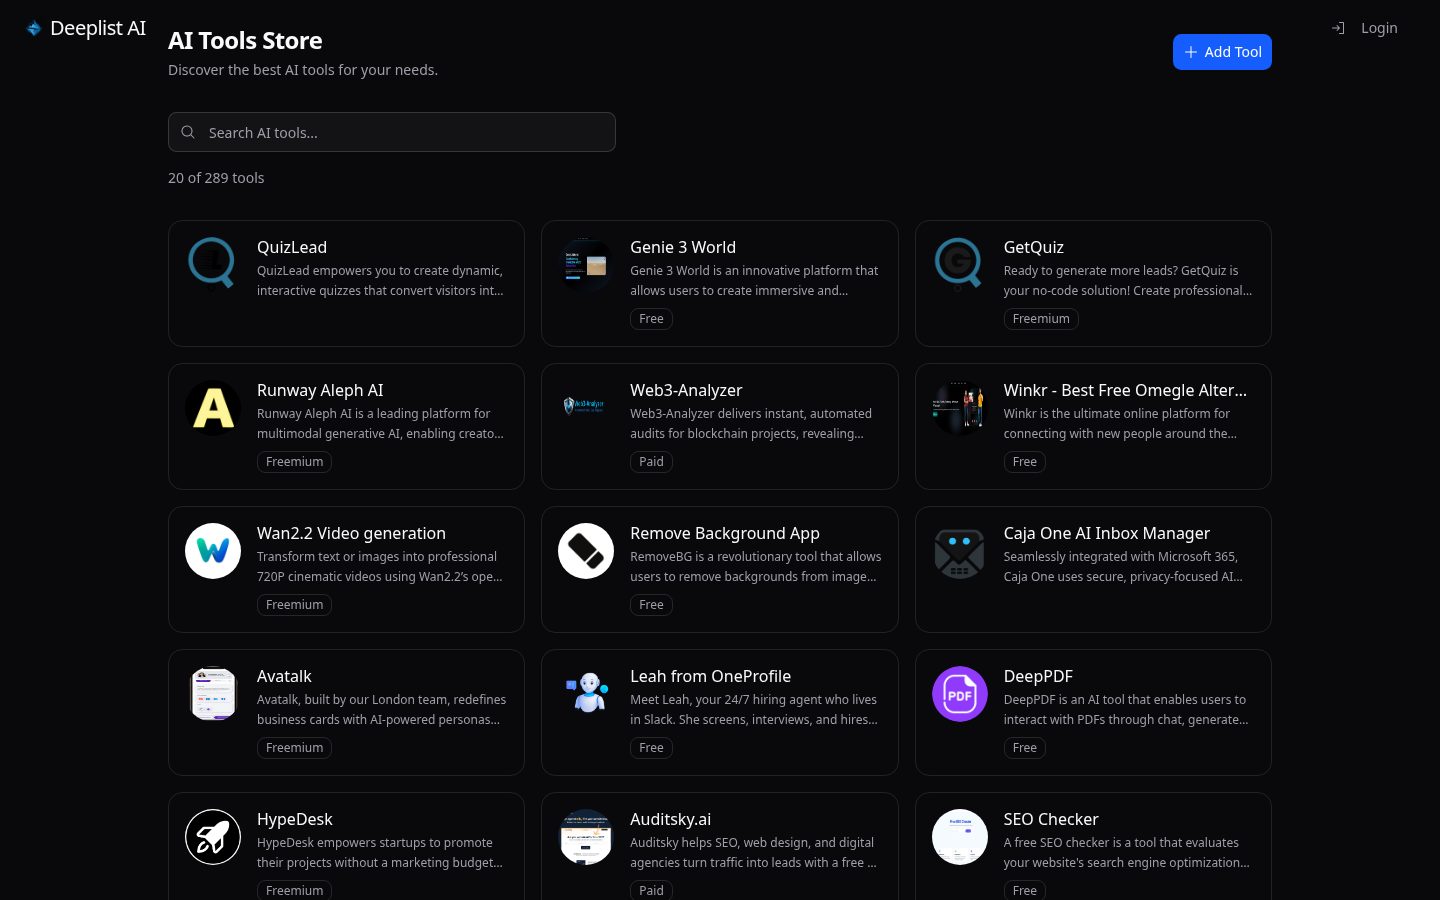This screenshot has width=1440, height=900.
Task: Open the Leah from OneProfile title
Action: (710, 676)
